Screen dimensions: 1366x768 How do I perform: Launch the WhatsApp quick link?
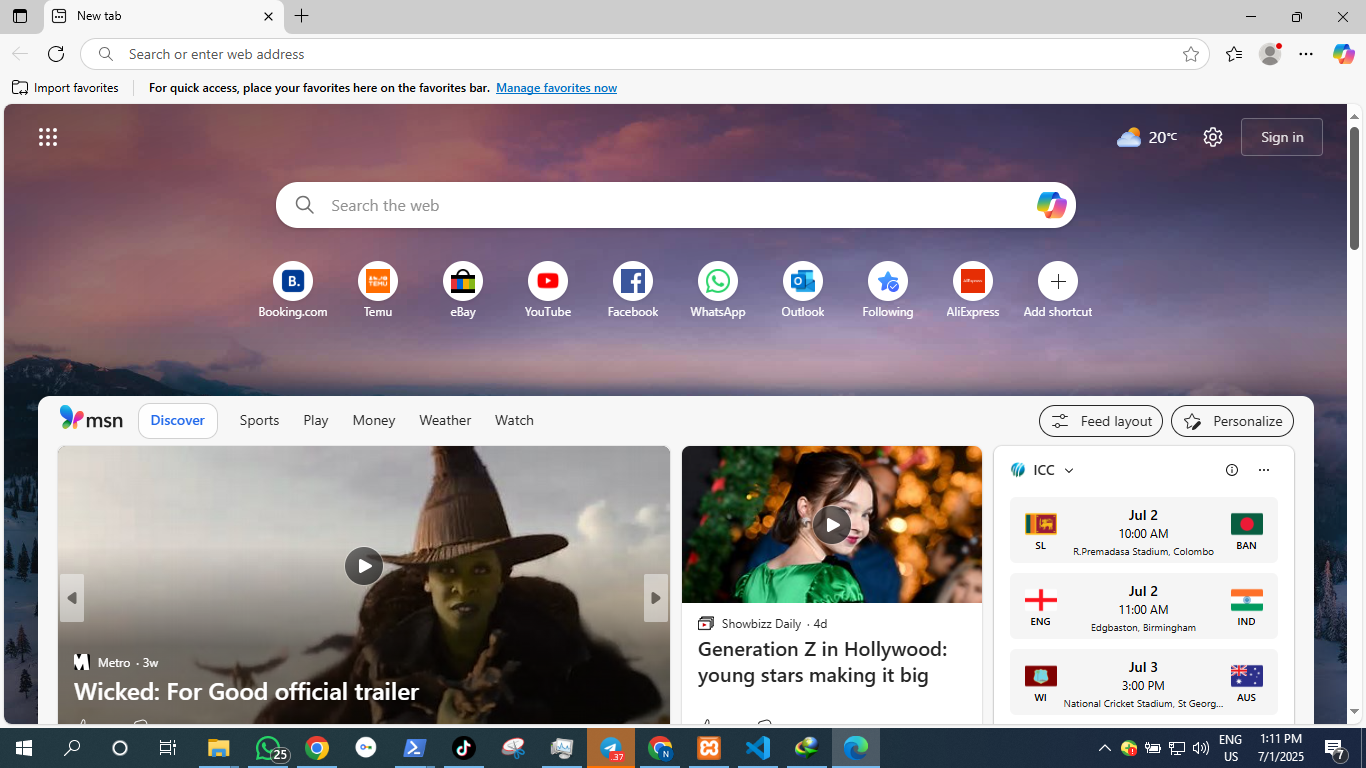[717, 282]
